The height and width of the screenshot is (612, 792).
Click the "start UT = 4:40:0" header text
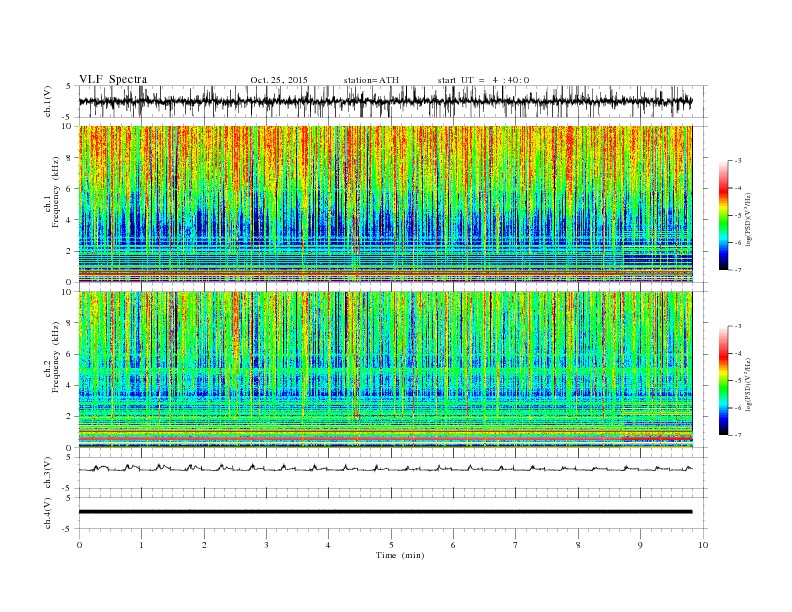483,80
